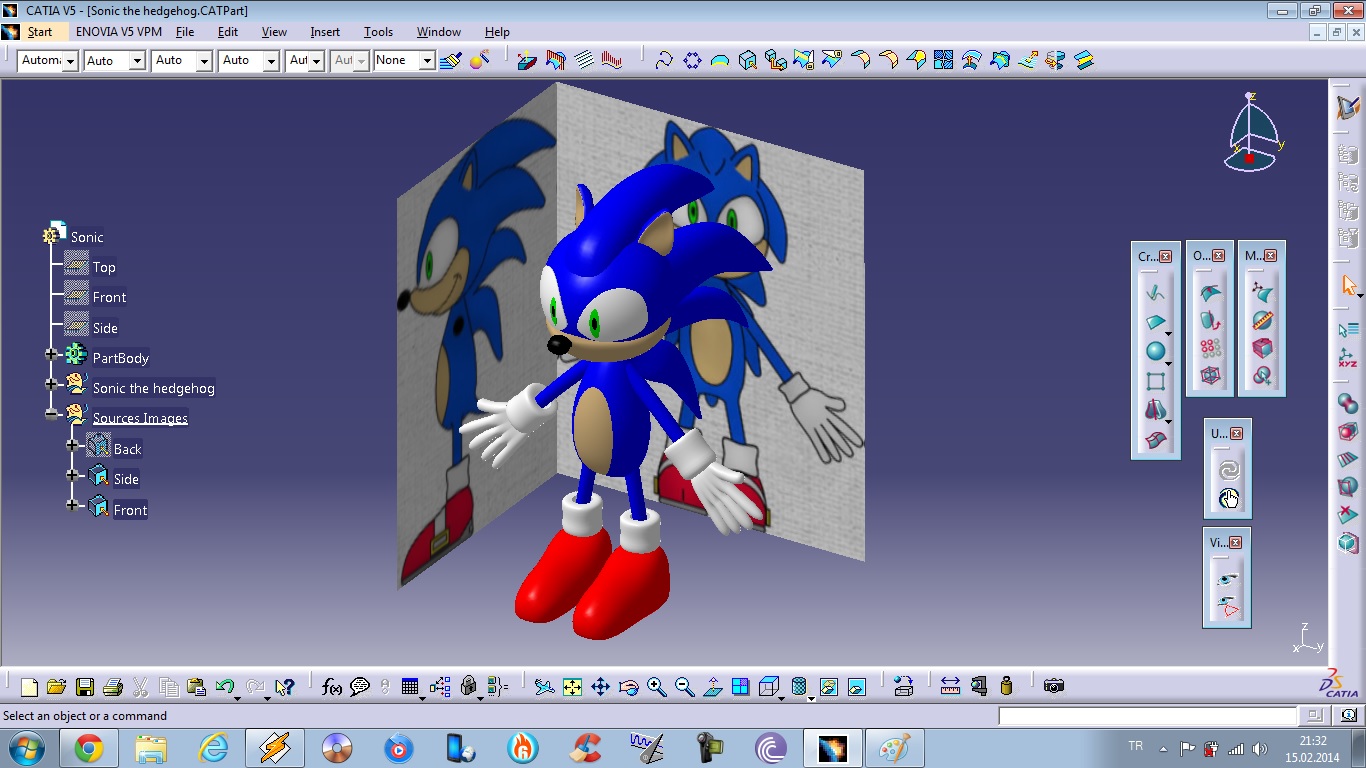Click the Capture camera icon
This screenshot has height=768, width=1366.
click(1053, 686)
